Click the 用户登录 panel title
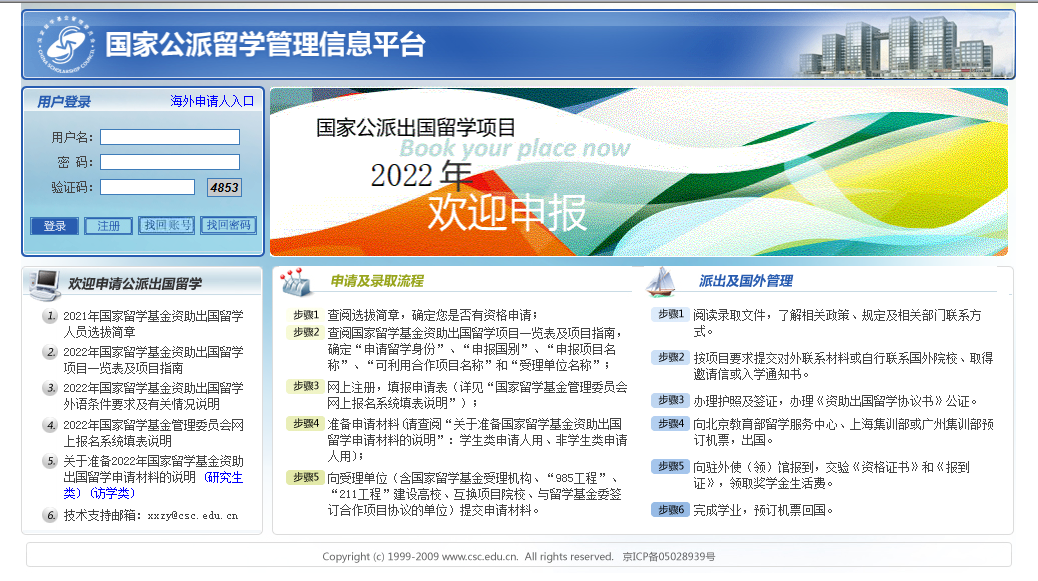 64,102
